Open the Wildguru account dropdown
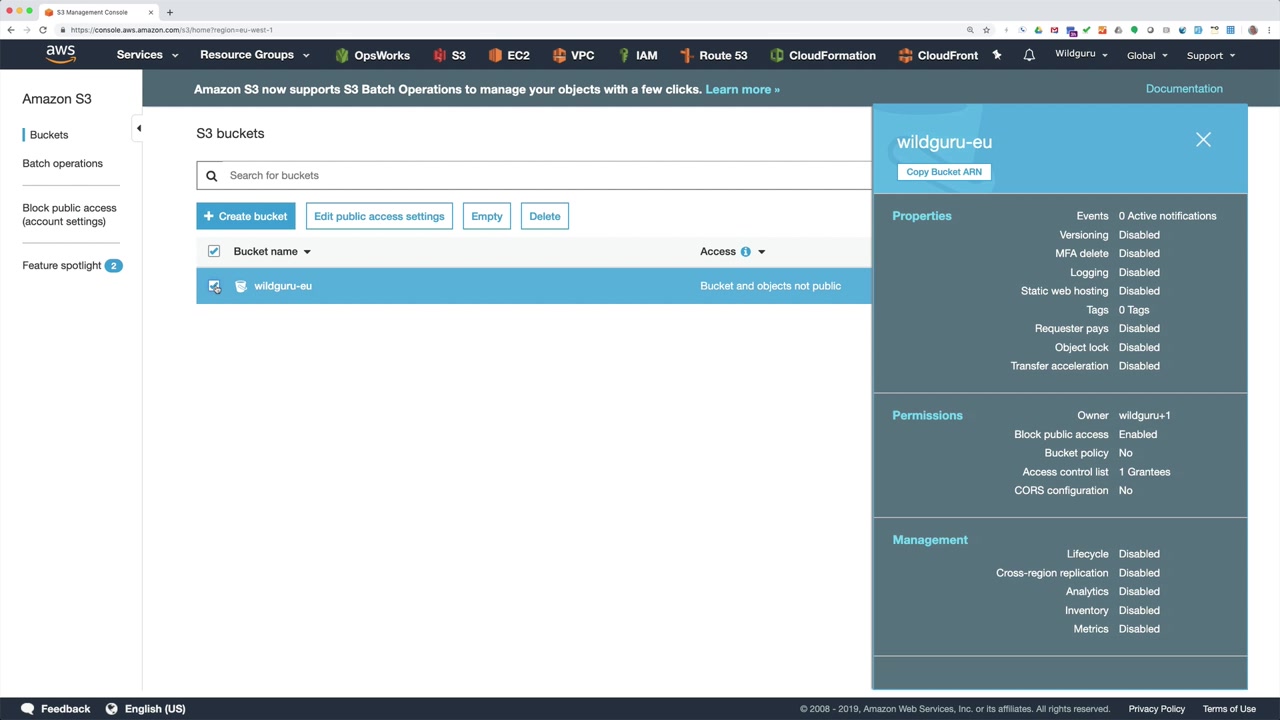The image size is (1280, 720). click(1081, 54)
